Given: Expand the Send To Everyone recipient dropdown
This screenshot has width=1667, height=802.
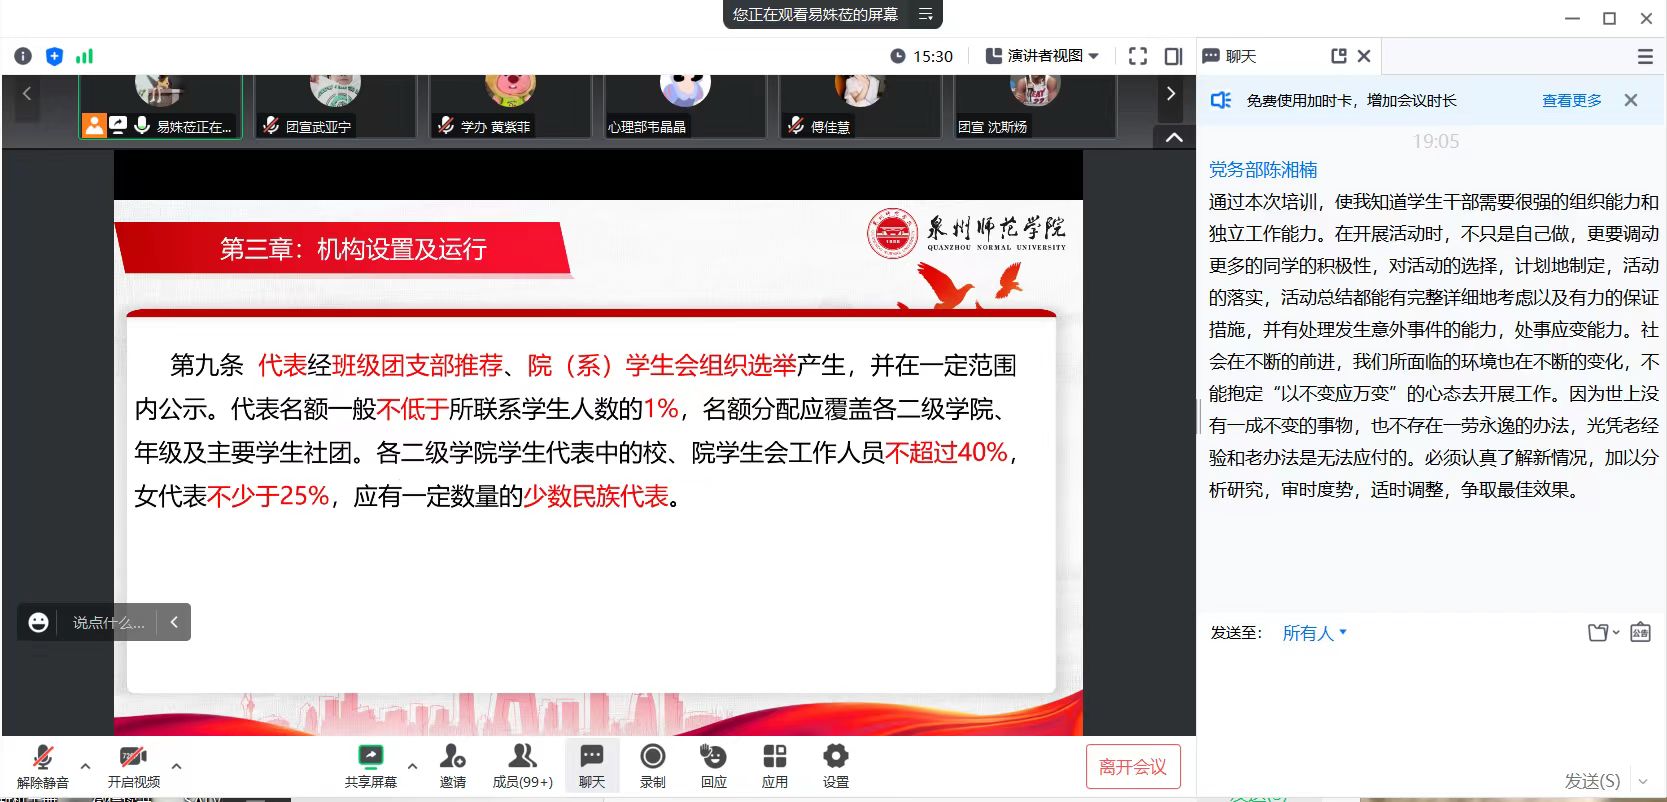Looking at the screenshot, I should coord(1314,633).
